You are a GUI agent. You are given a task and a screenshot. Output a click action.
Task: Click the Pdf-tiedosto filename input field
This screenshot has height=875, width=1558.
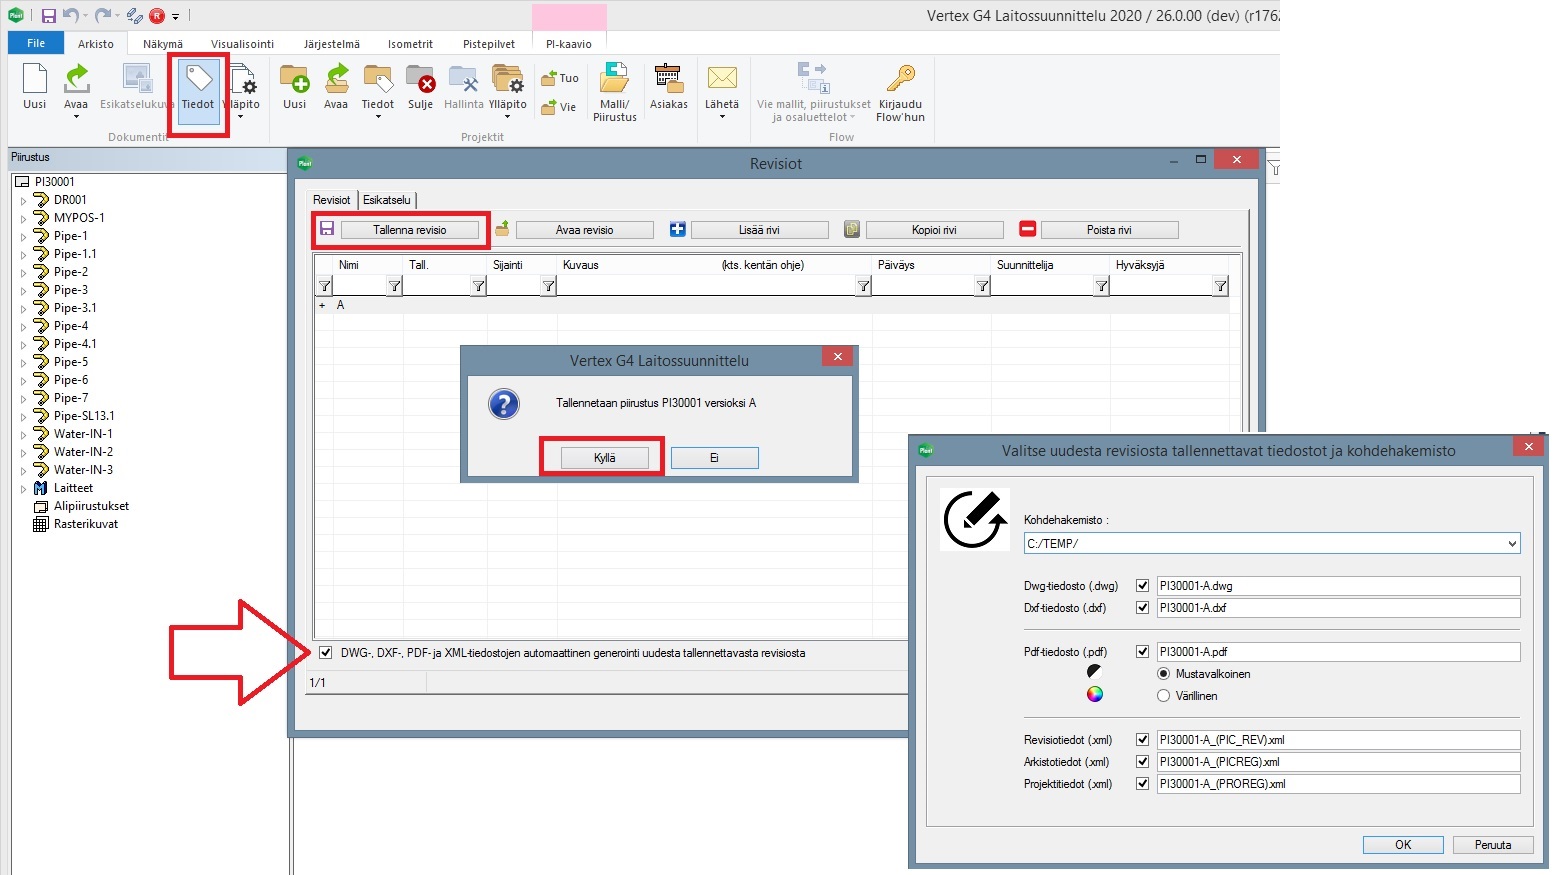(1337, 652)
